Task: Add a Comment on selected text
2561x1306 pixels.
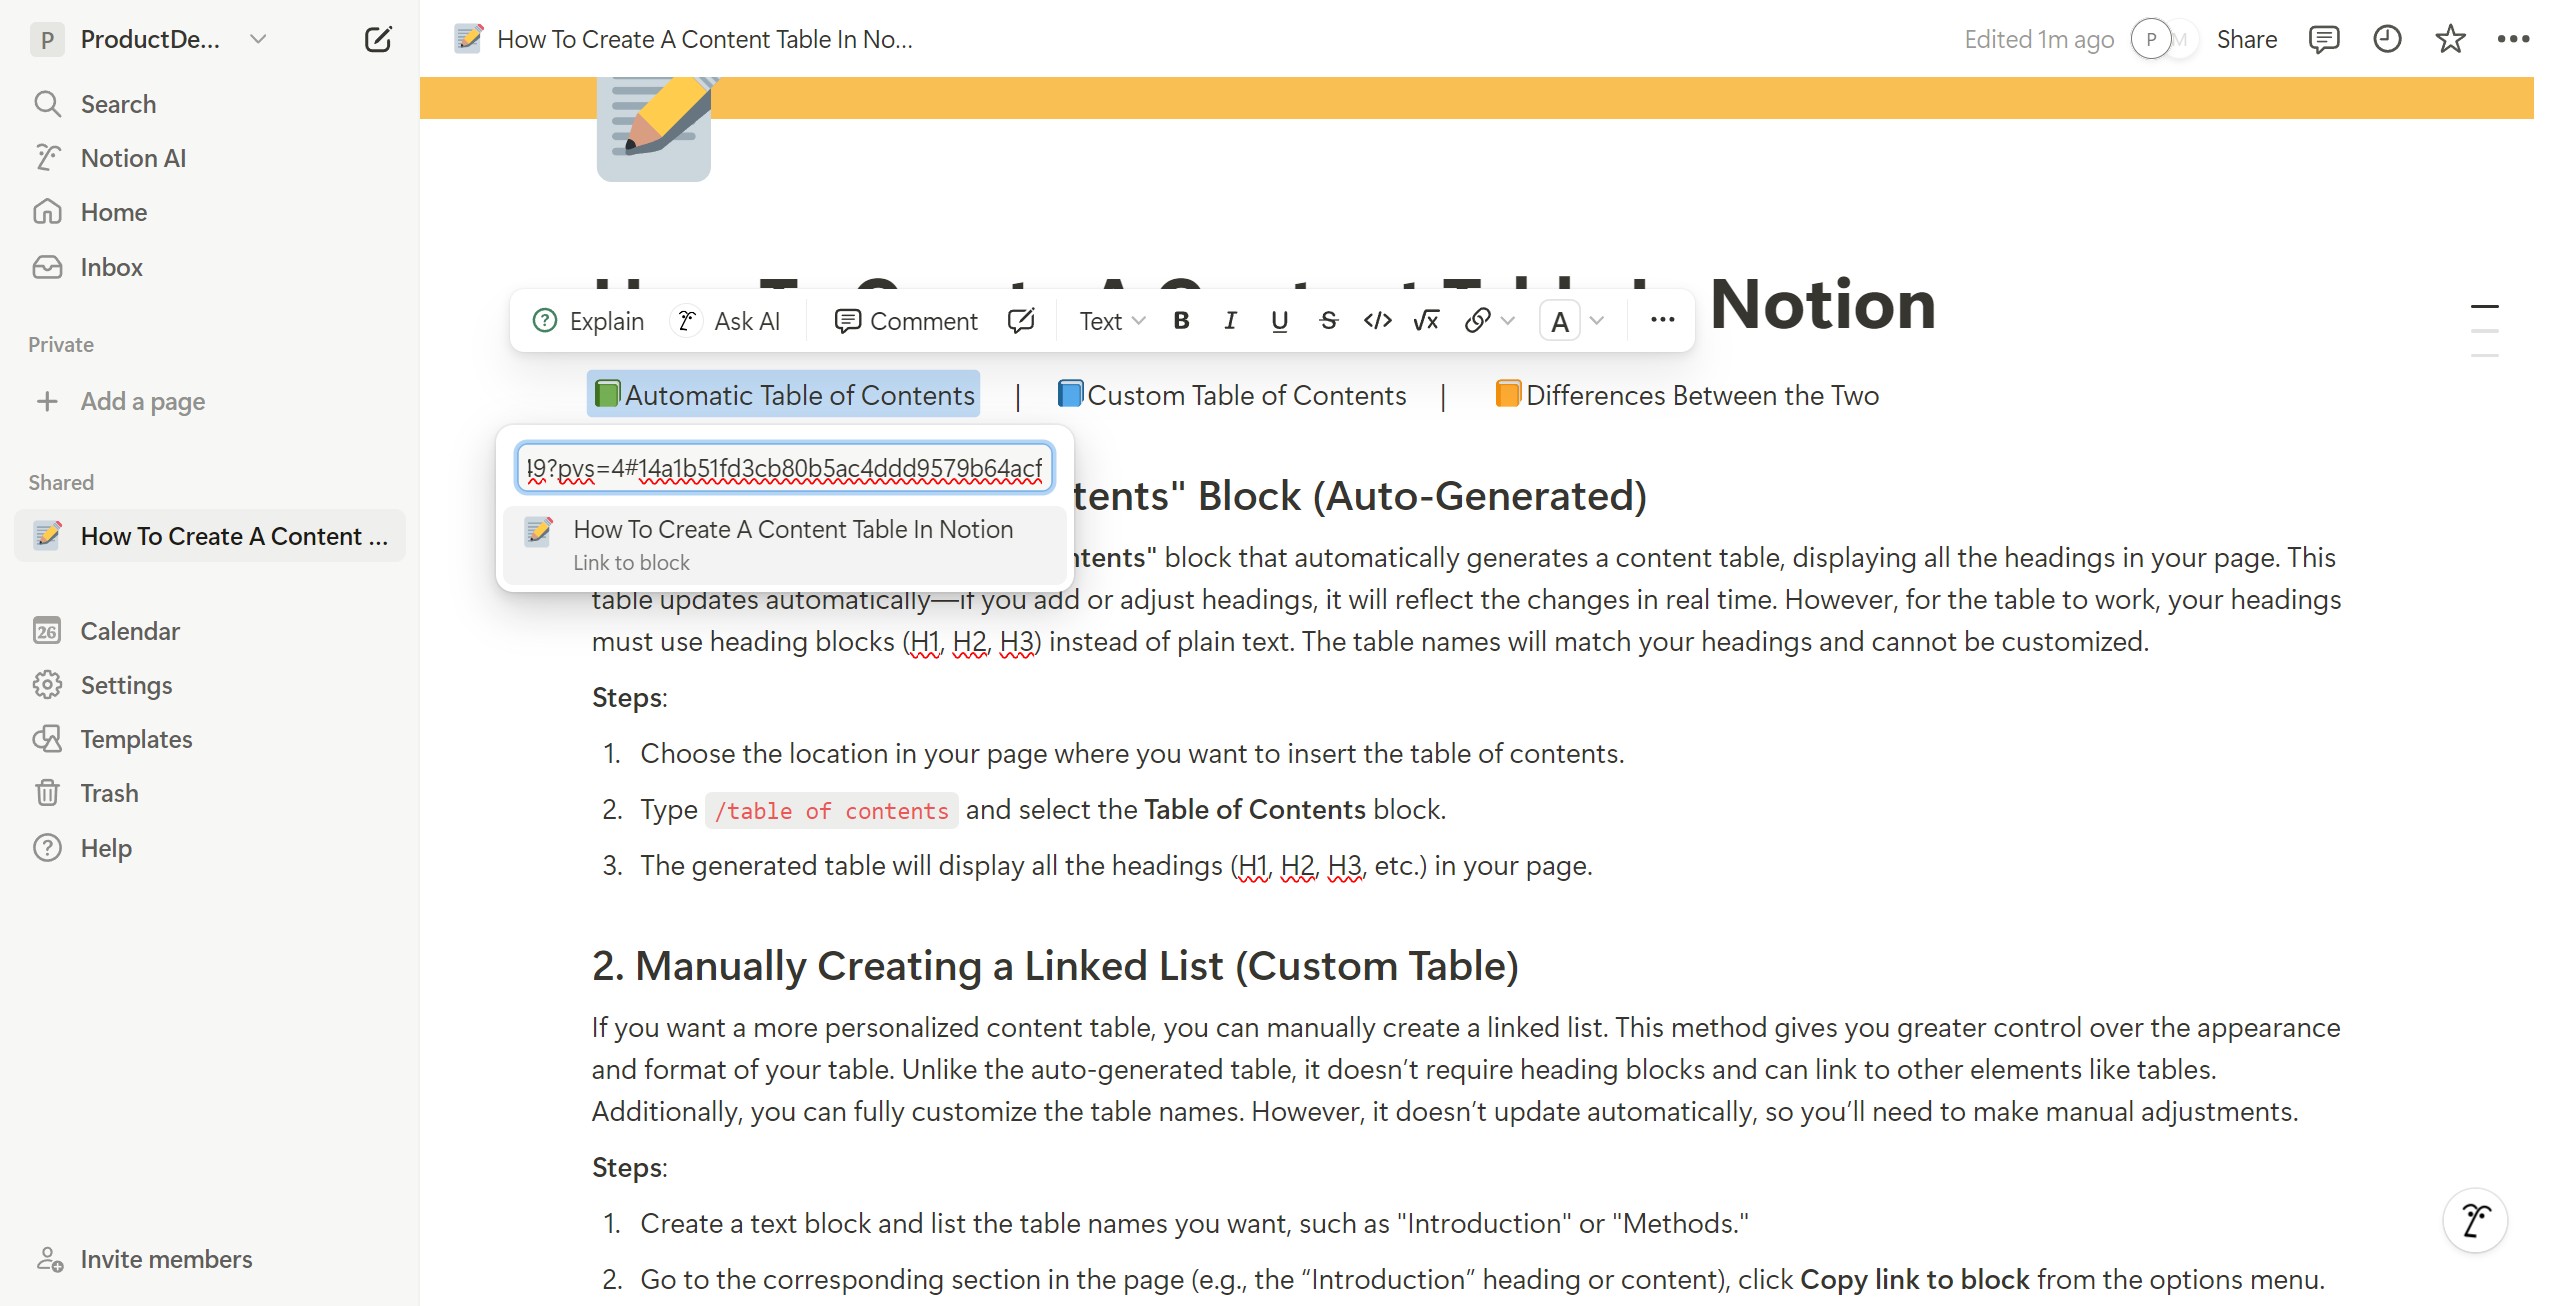Action: (x=906, y=321)
